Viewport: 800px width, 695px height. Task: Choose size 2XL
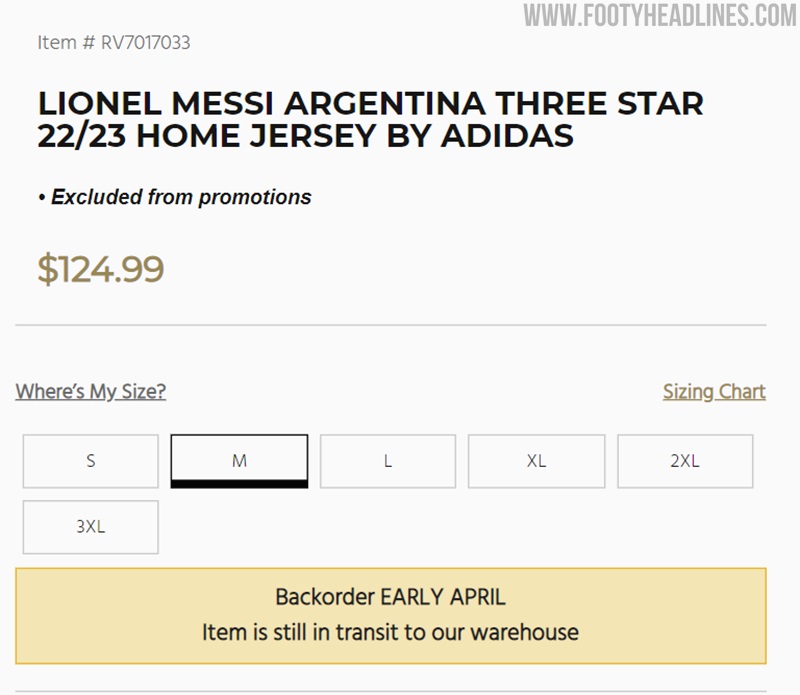(685, 461)
